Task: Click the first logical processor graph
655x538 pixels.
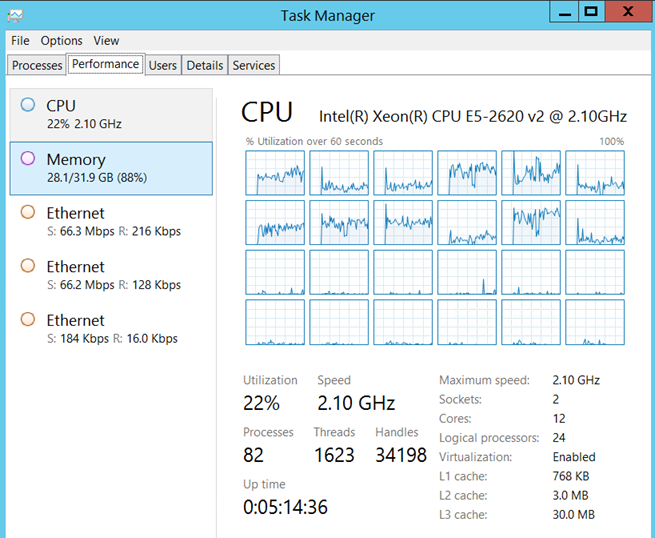Action: click(x=275, y=173)
